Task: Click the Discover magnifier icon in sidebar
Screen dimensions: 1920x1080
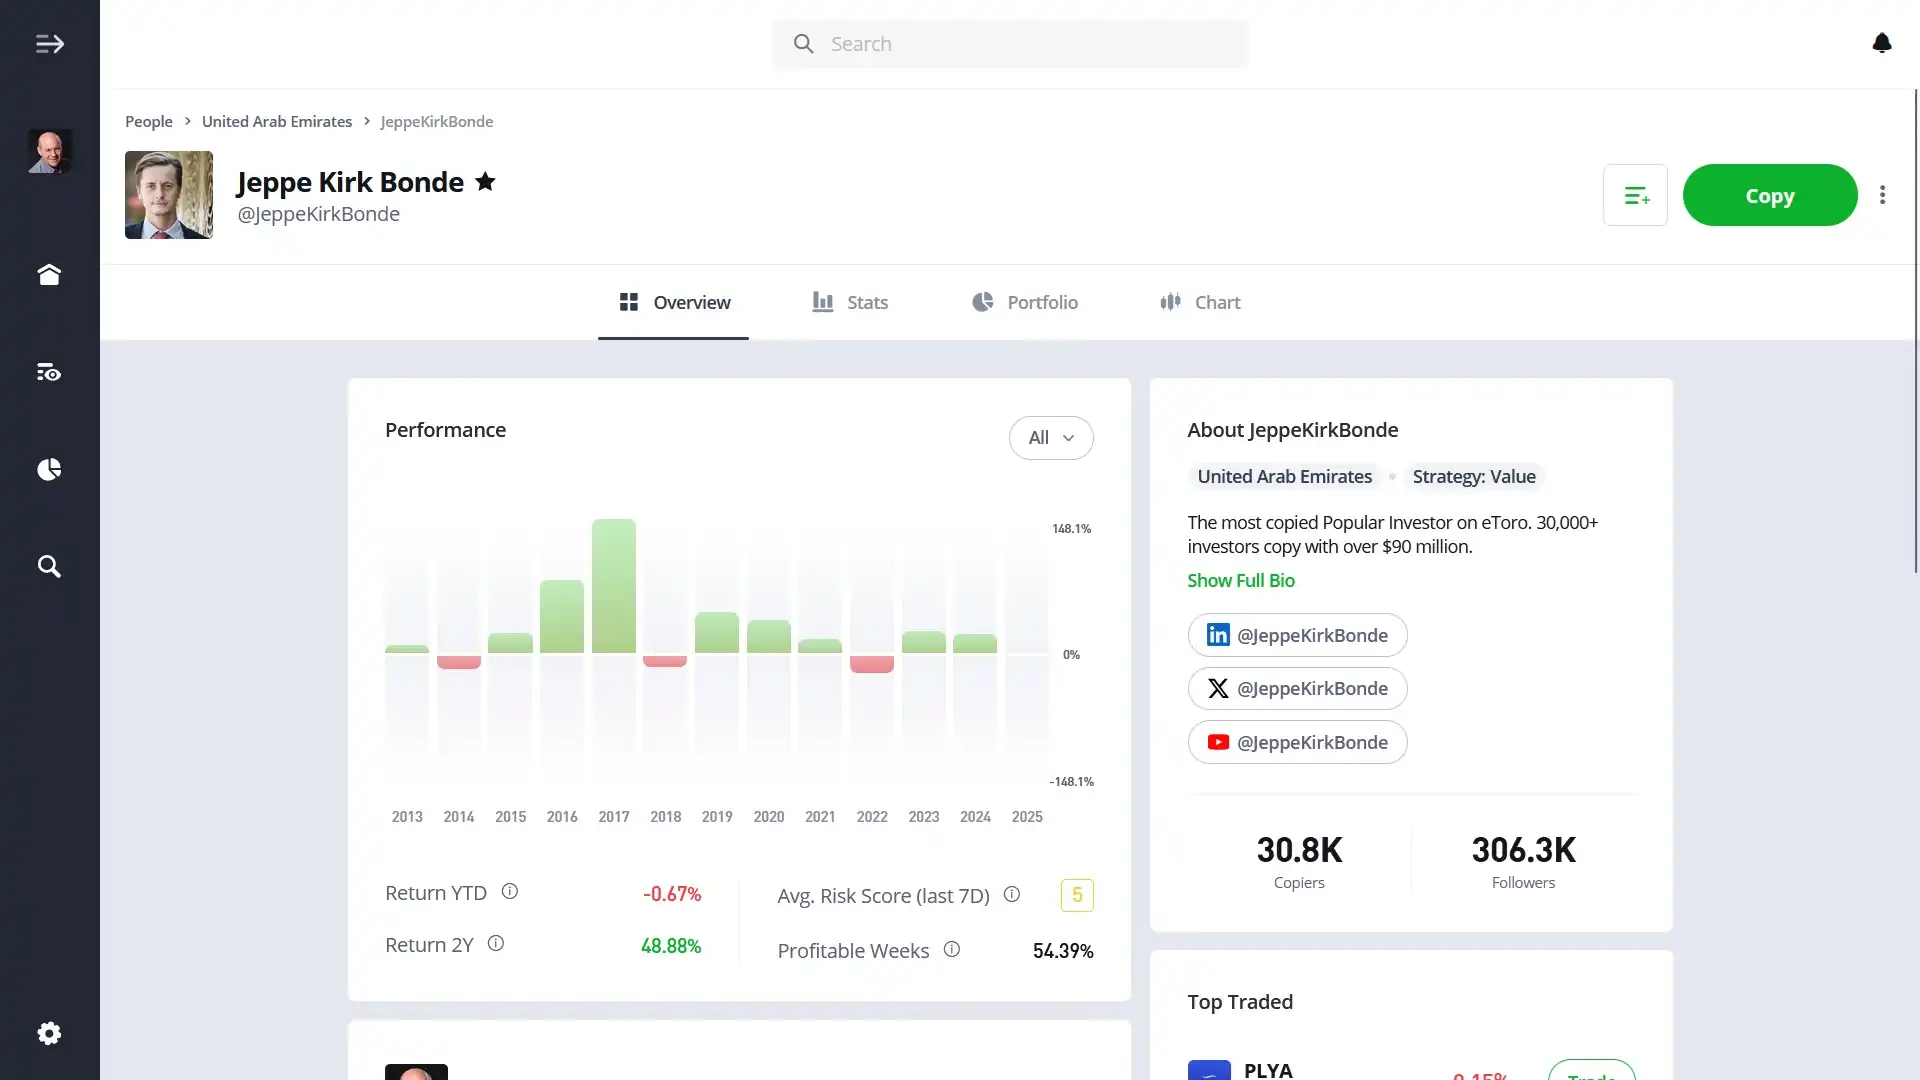Action: 49,567
